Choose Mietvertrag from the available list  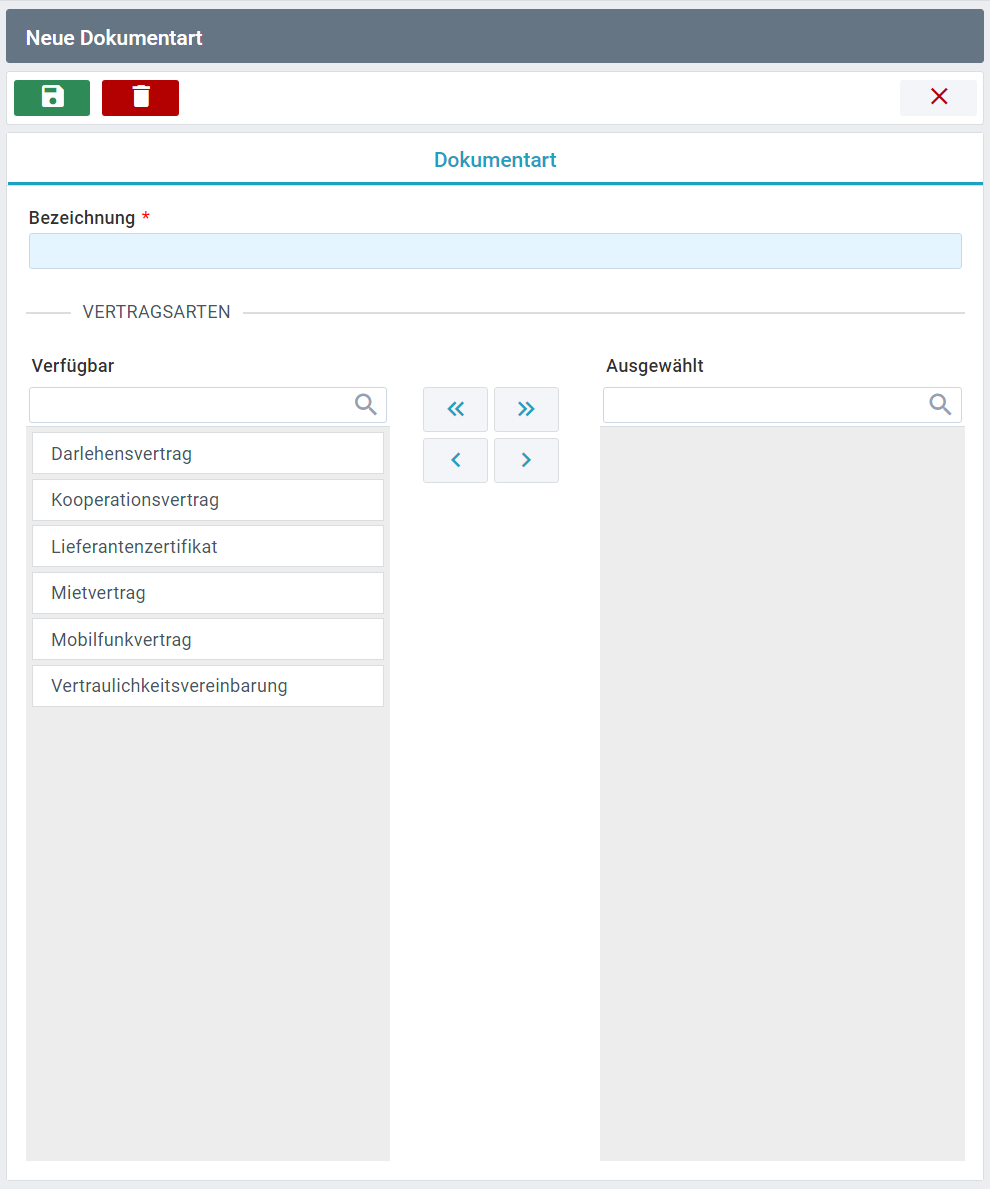click(208, 593)
